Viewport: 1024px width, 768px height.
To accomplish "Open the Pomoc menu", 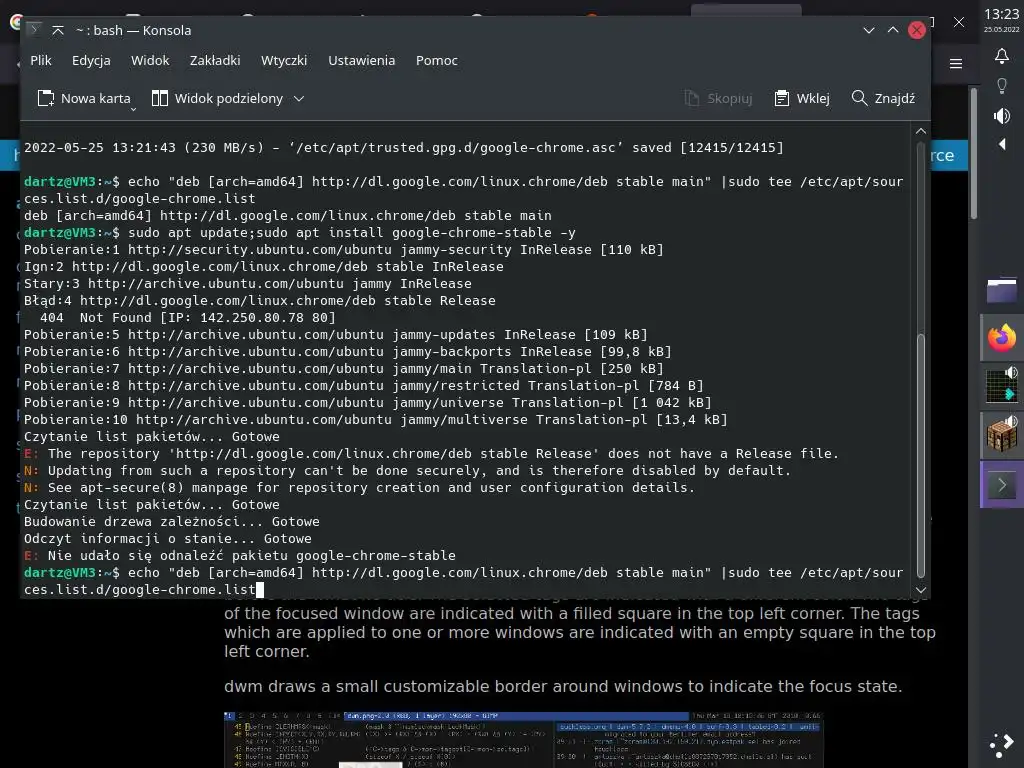I will click(436, 60).
